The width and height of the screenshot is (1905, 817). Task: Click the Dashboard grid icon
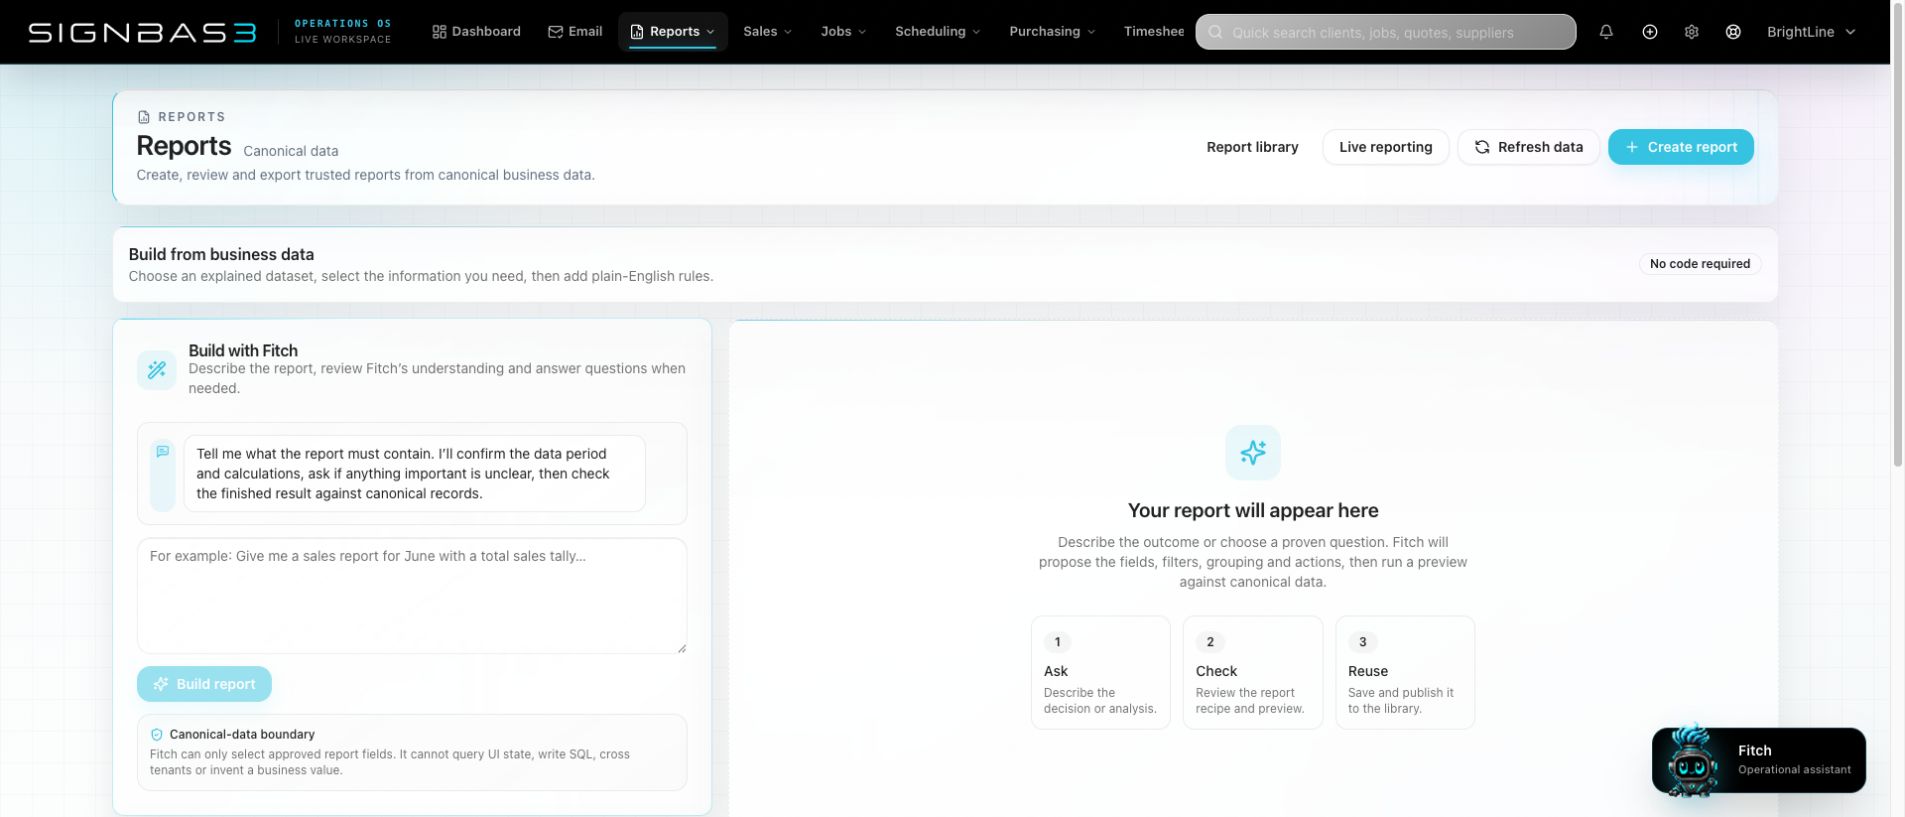coord(439,32)
